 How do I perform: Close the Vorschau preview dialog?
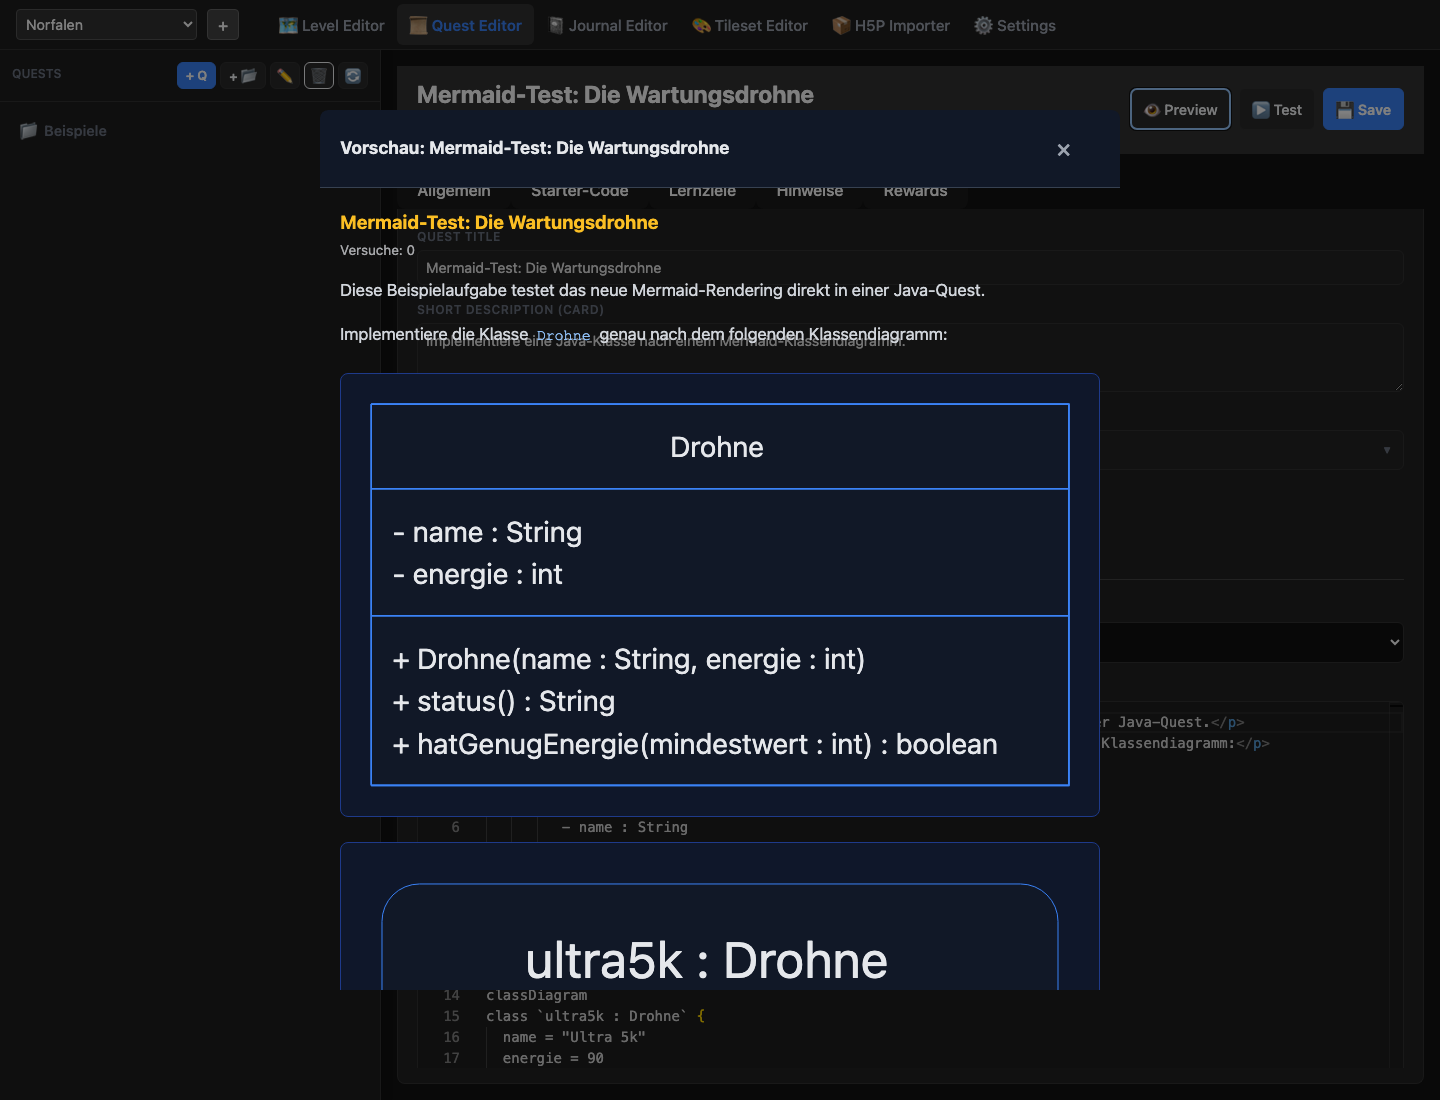click(1063, 150)
